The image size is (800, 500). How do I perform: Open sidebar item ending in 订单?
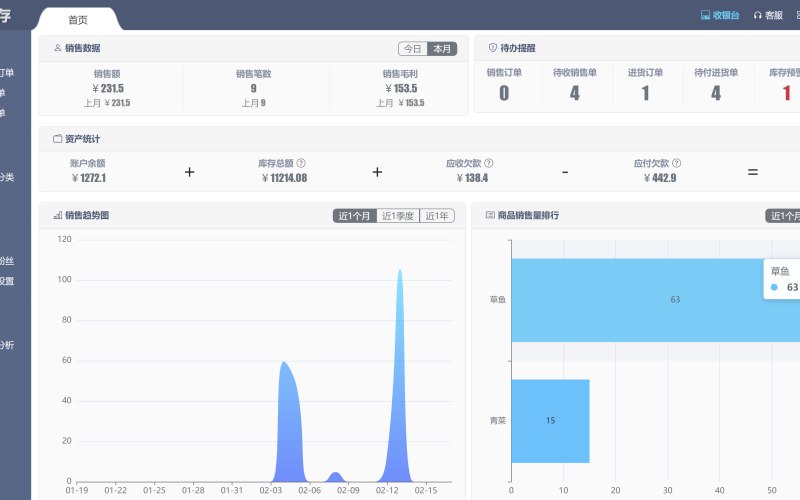pyautogui.click(x=7, y=72)
